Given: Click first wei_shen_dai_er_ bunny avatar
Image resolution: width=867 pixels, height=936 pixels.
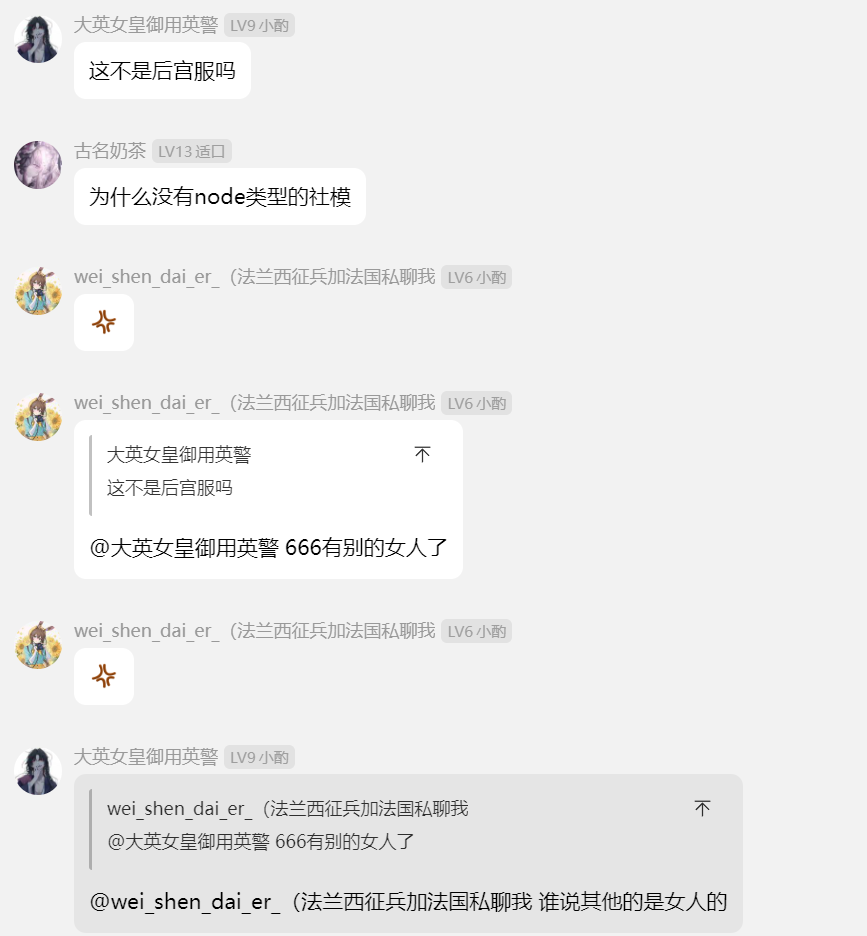Looking at the screenshot, I should tap(38, 291).
